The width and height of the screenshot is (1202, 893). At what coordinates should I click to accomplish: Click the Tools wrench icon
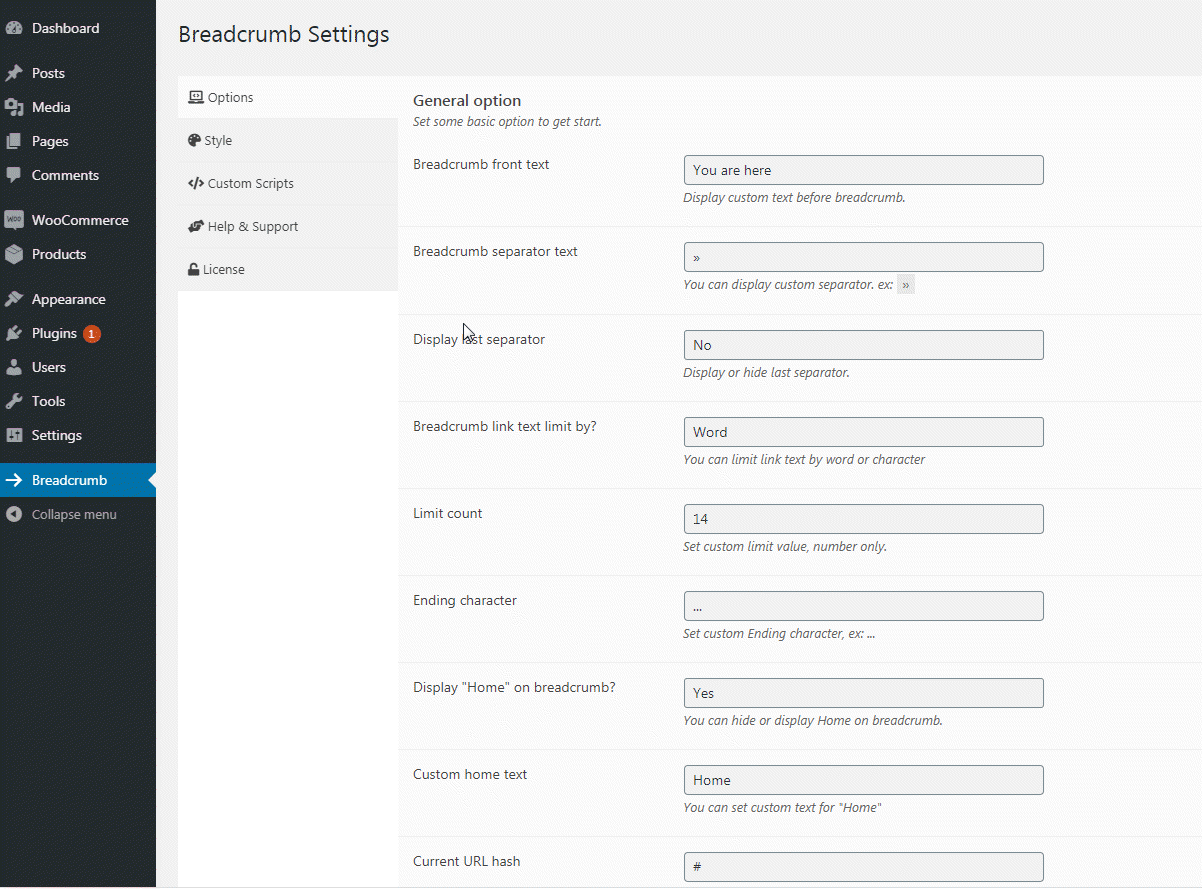point(14,401)
